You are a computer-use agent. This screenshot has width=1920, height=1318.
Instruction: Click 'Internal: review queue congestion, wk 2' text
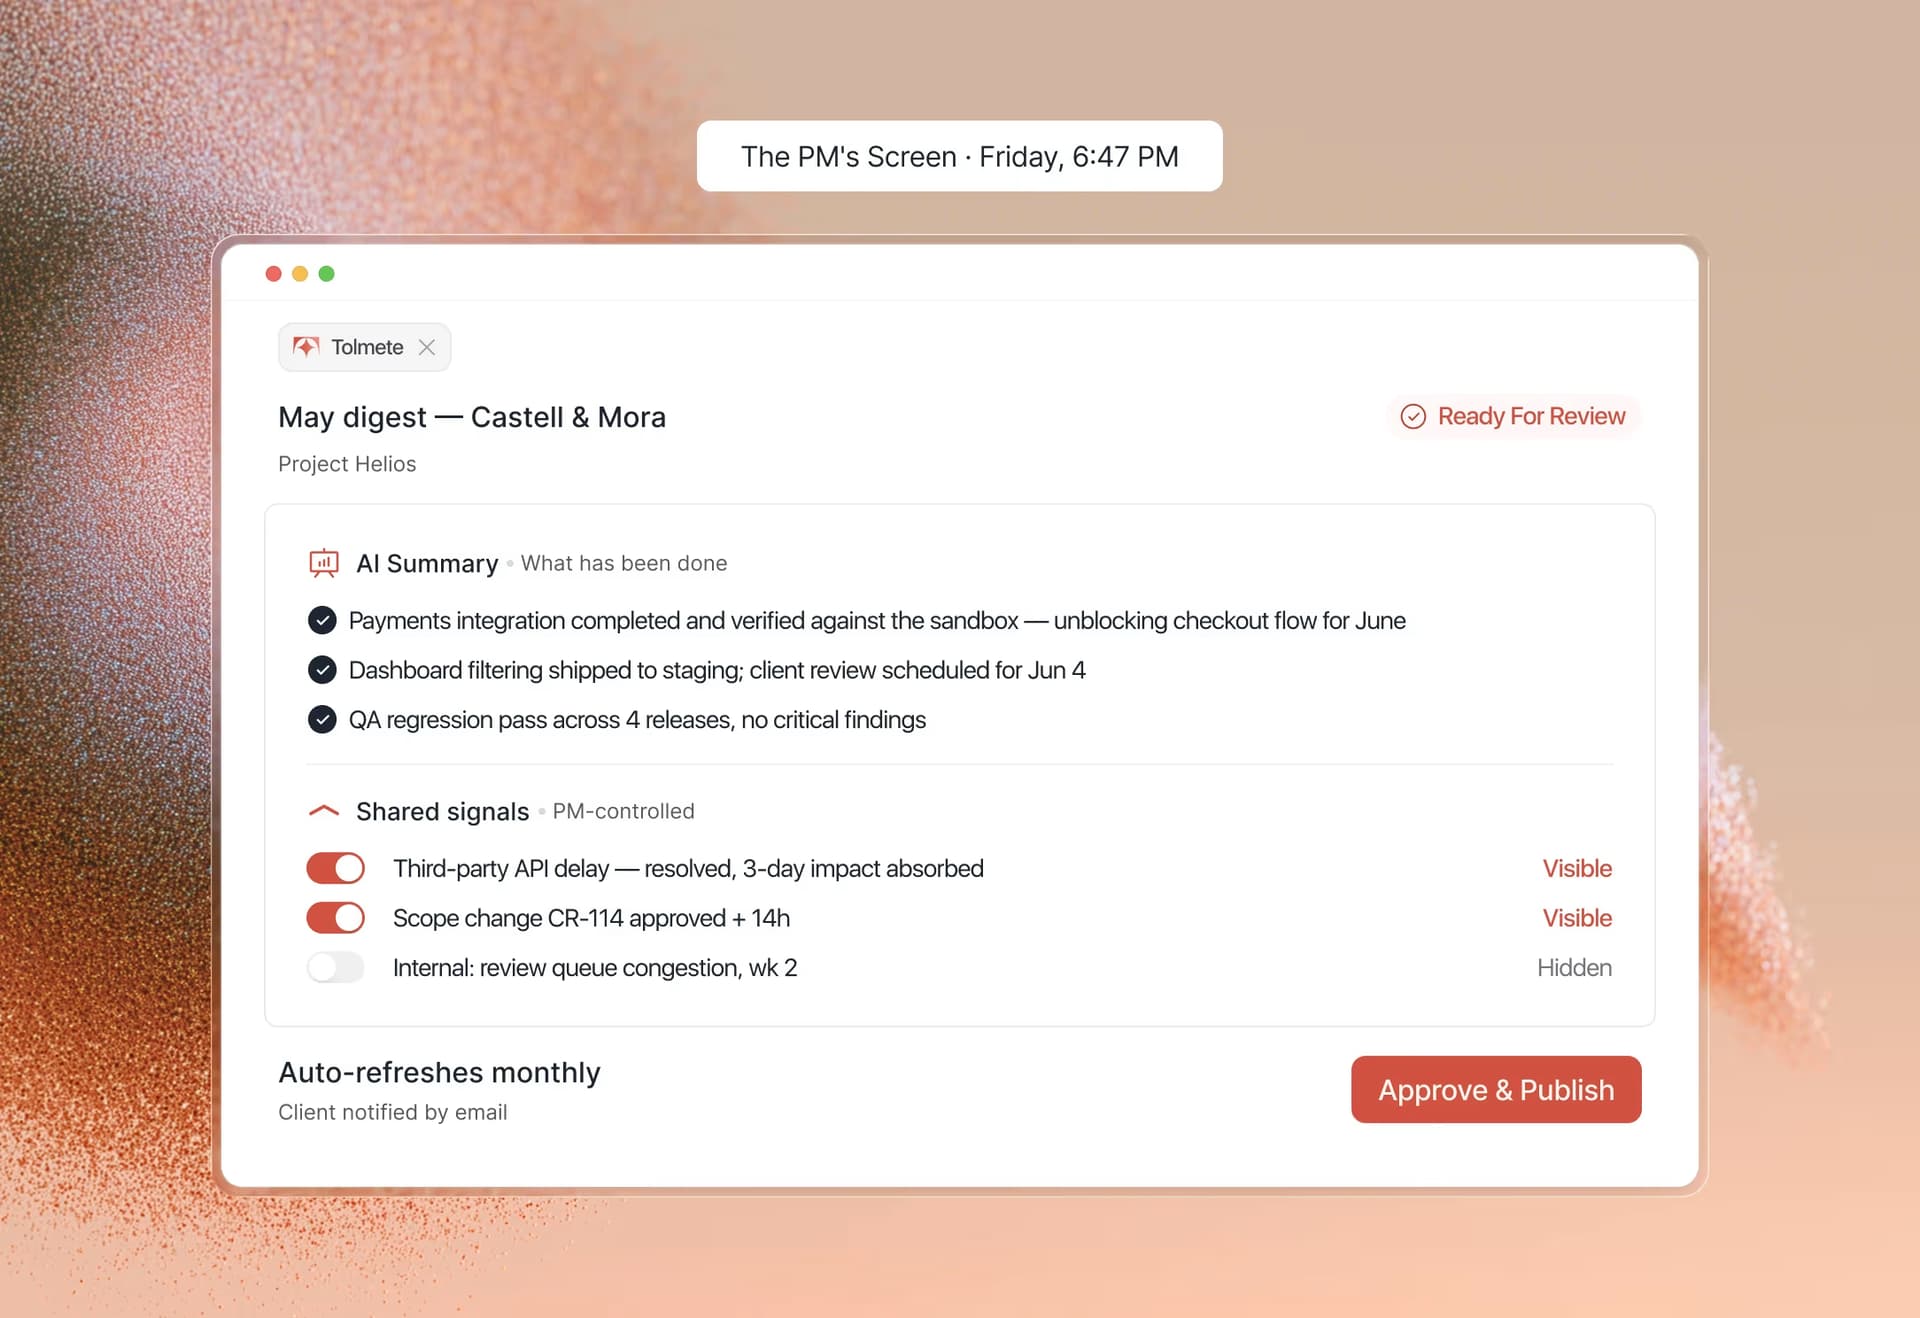click(595, 968)
